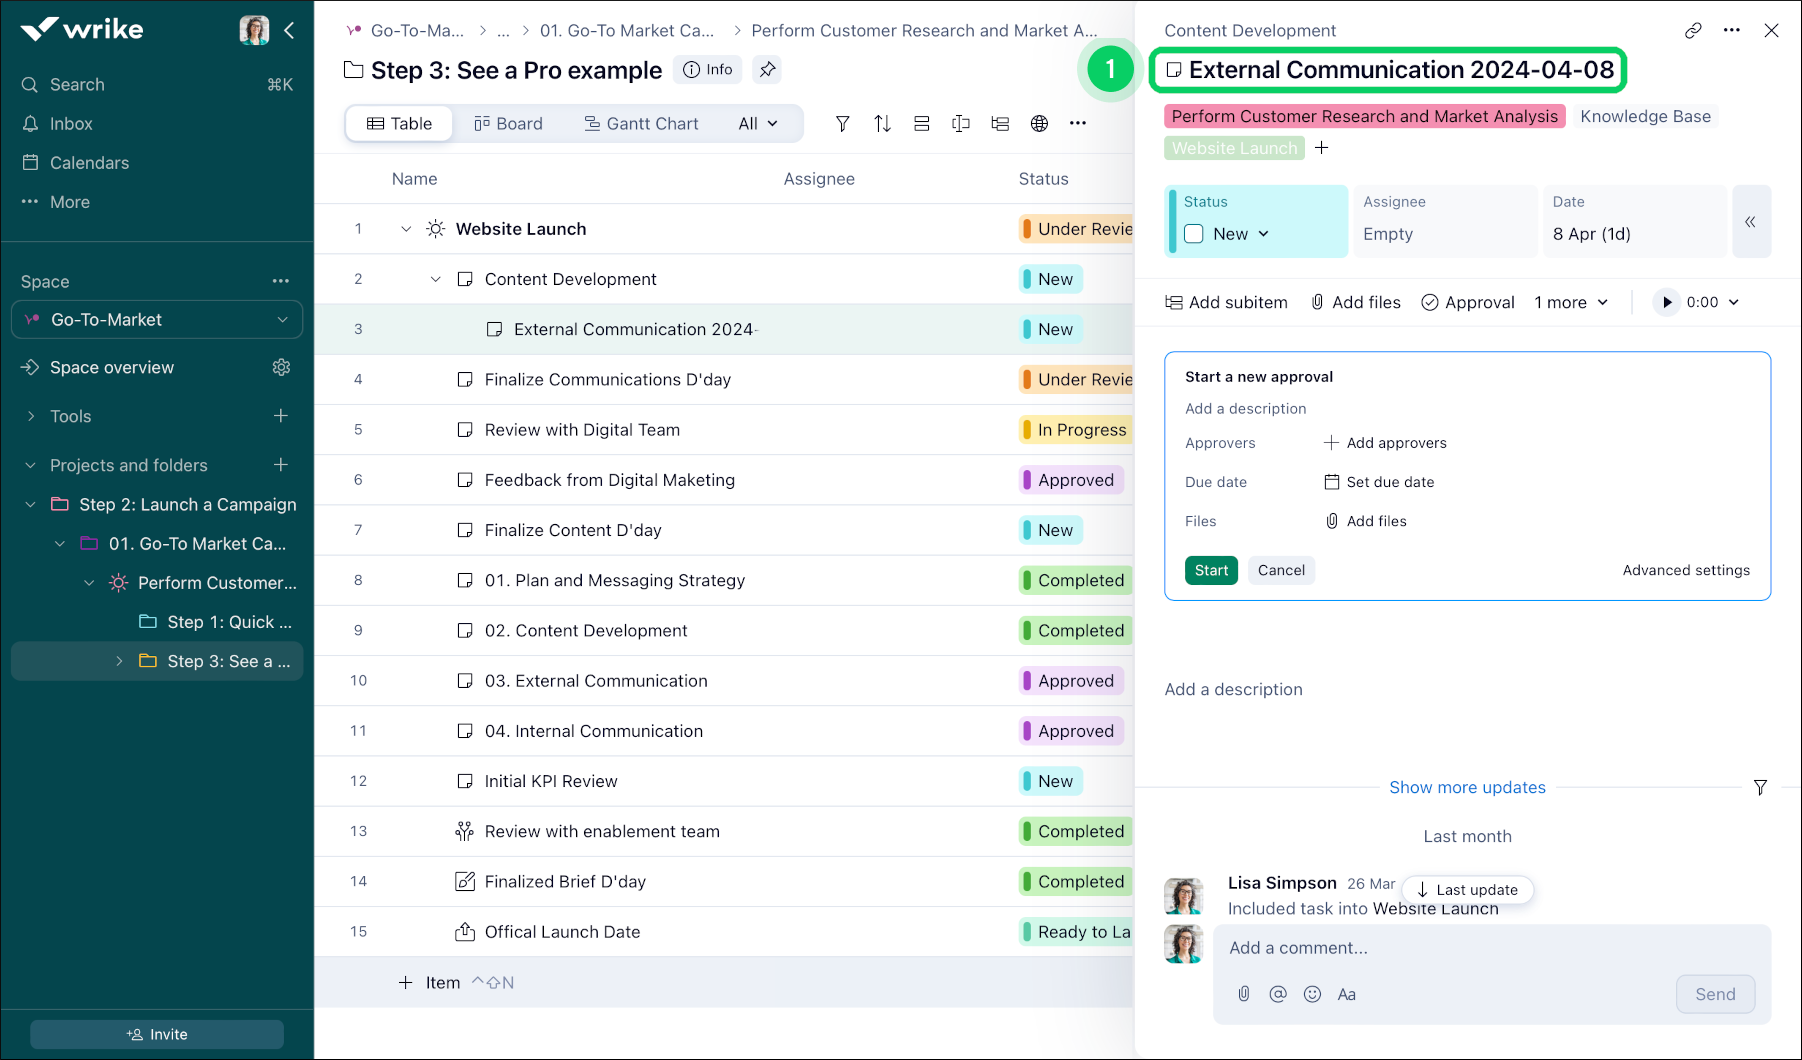This screenshot has height=1060, width=1802.
Task: Click the Start approval button
Action: 1210,570
